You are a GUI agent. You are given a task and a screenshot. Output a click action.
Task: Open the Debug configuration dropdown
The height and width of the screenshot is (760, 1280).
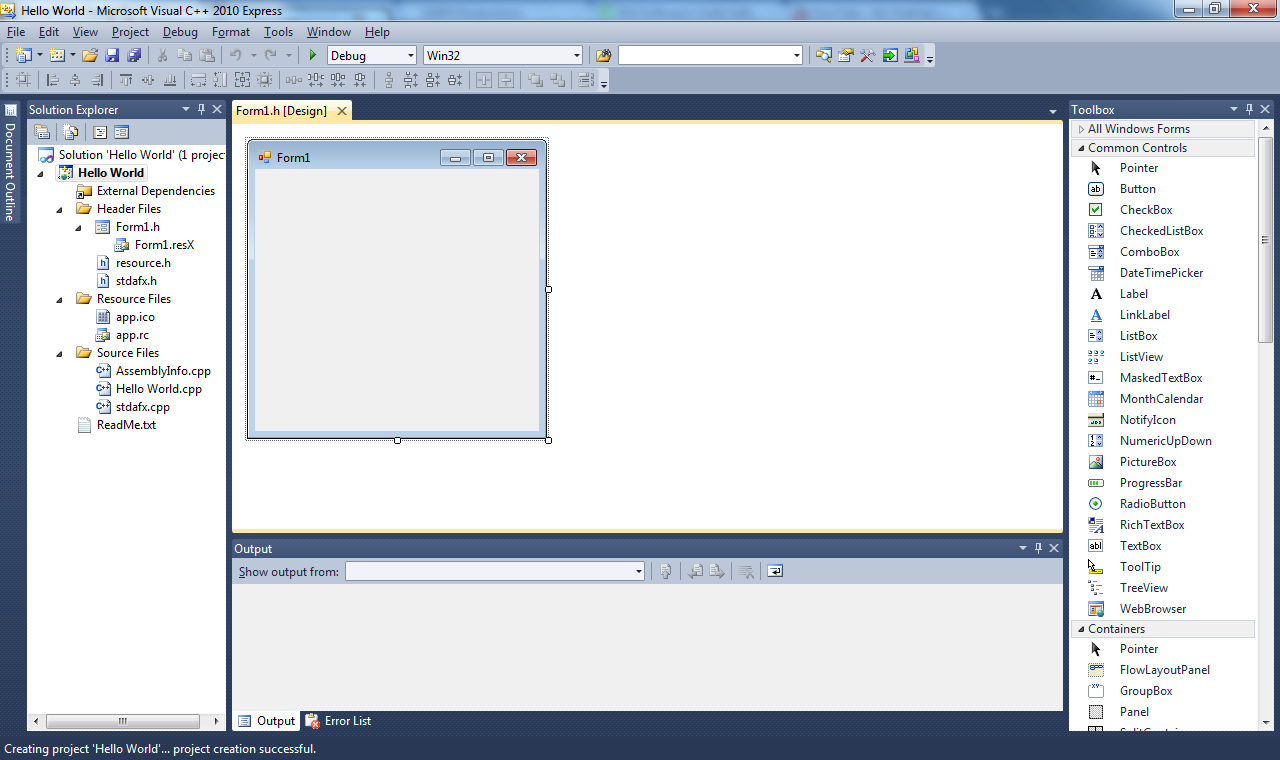[410, 56]
